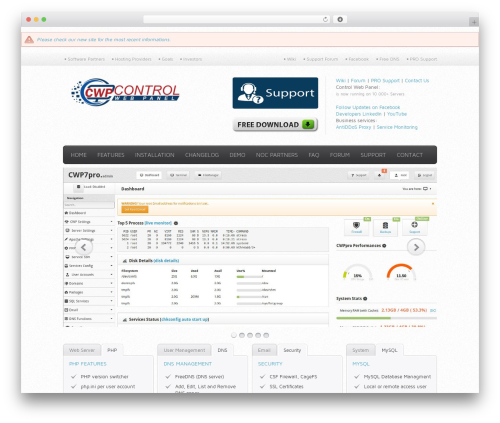Select the fifth carousel dot
500x423 pixels.
pyautogui.click(x=266, y=335)
